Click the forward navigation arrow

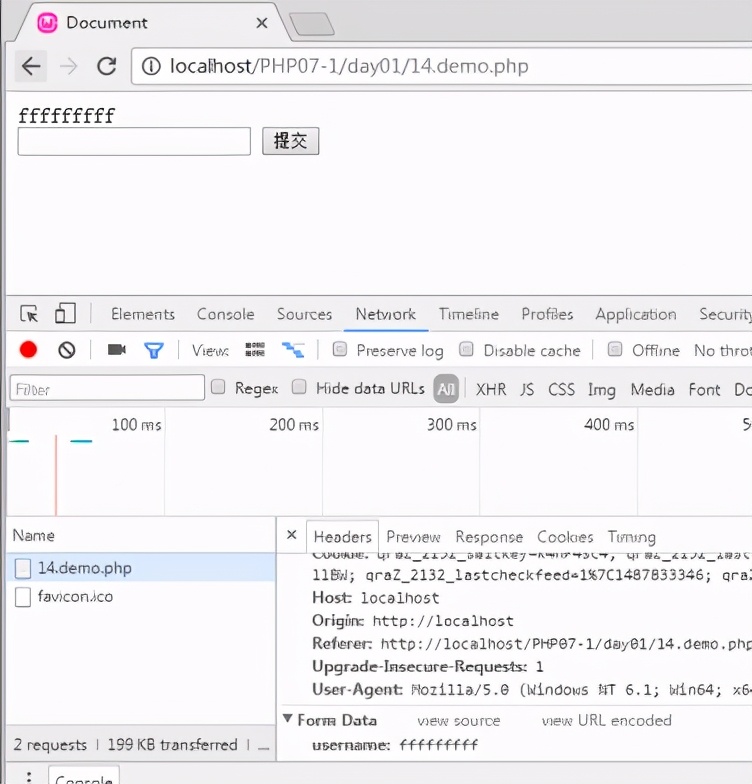68,66
